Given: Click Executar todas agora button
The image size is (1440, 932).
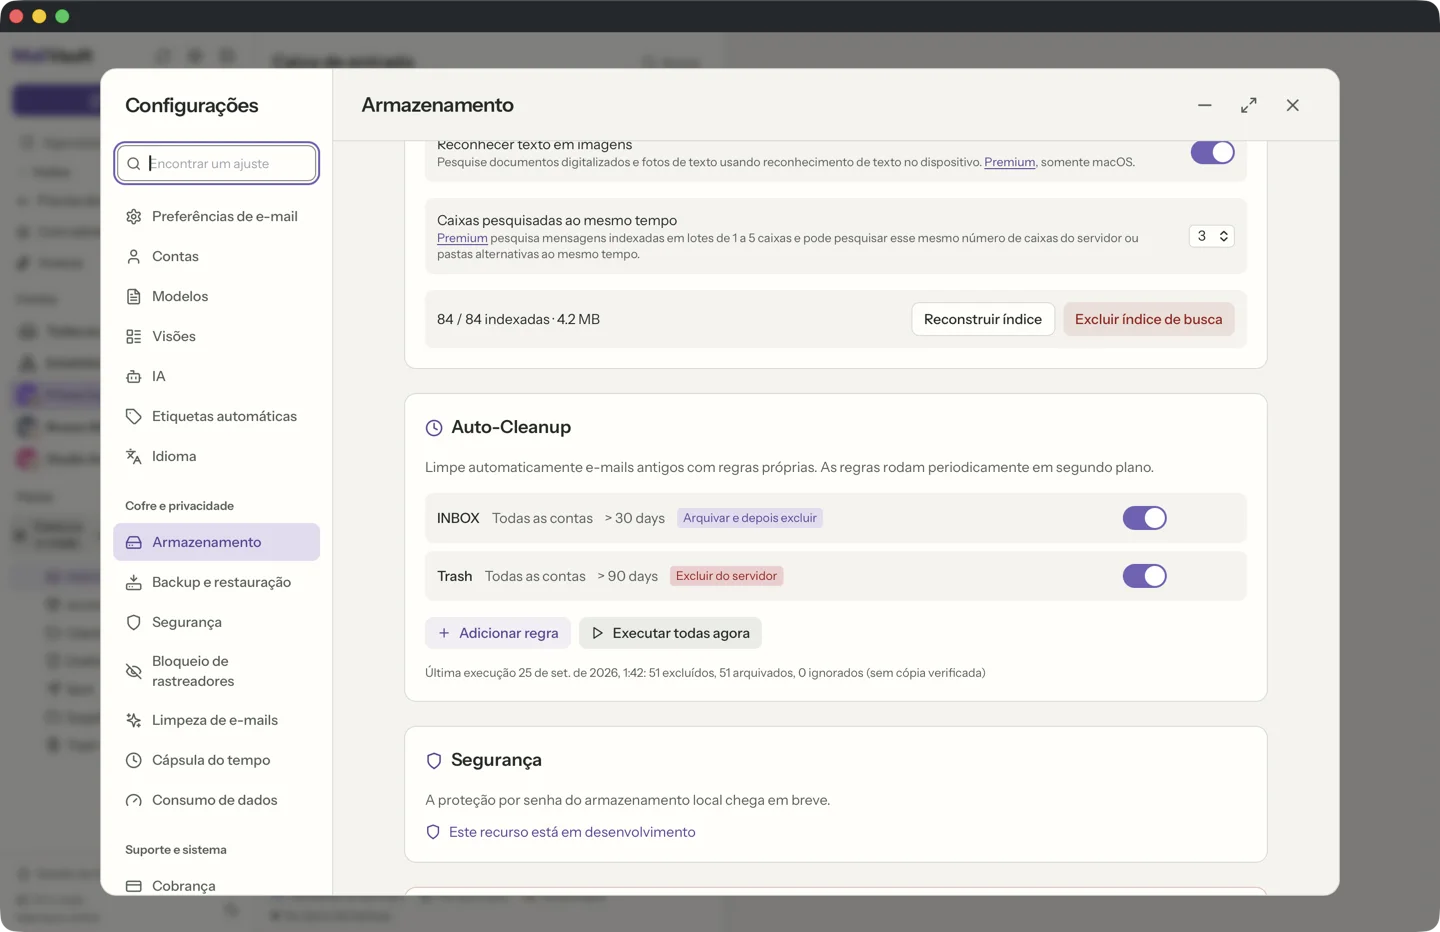Looking at the screenshot, I should coord(670,633).
